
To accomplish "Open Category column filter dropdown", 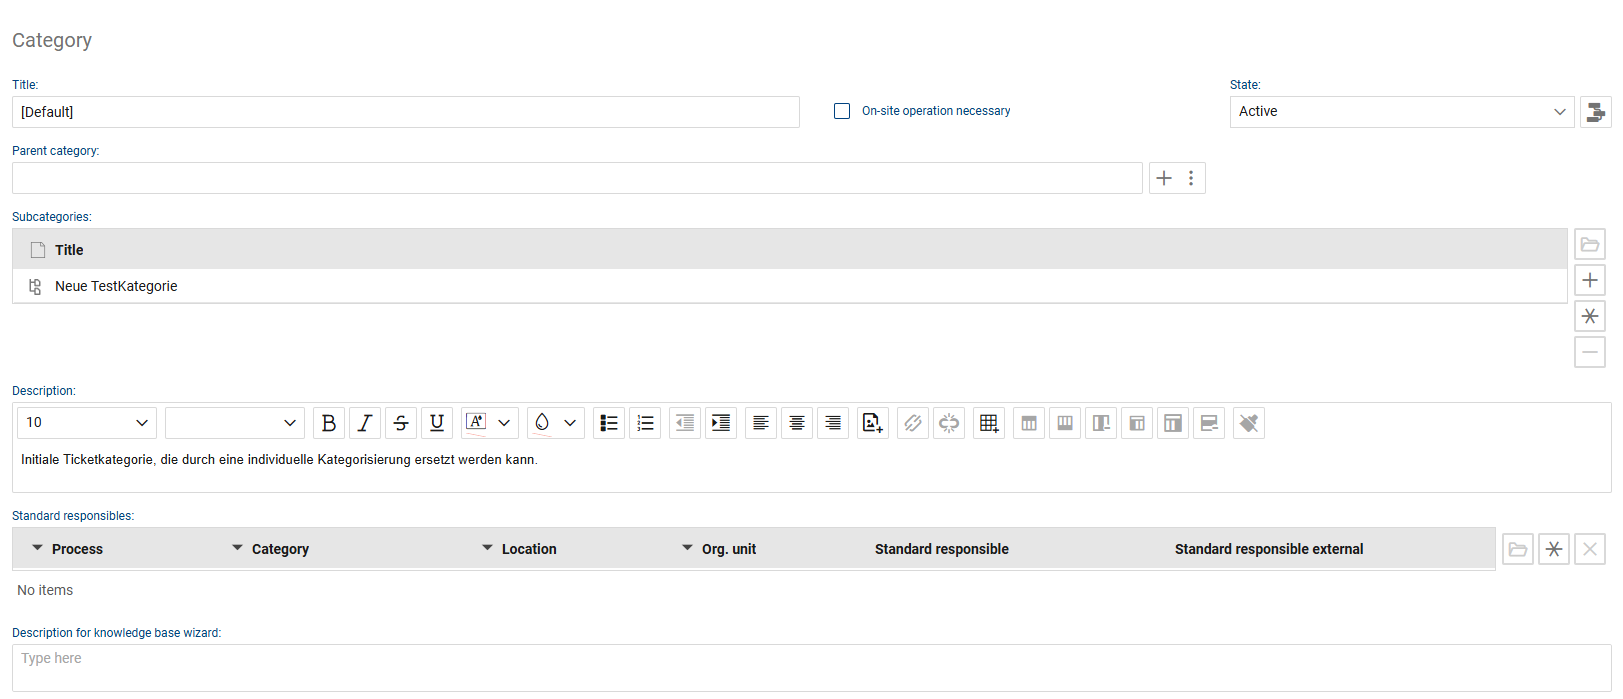I will point(237,548).
